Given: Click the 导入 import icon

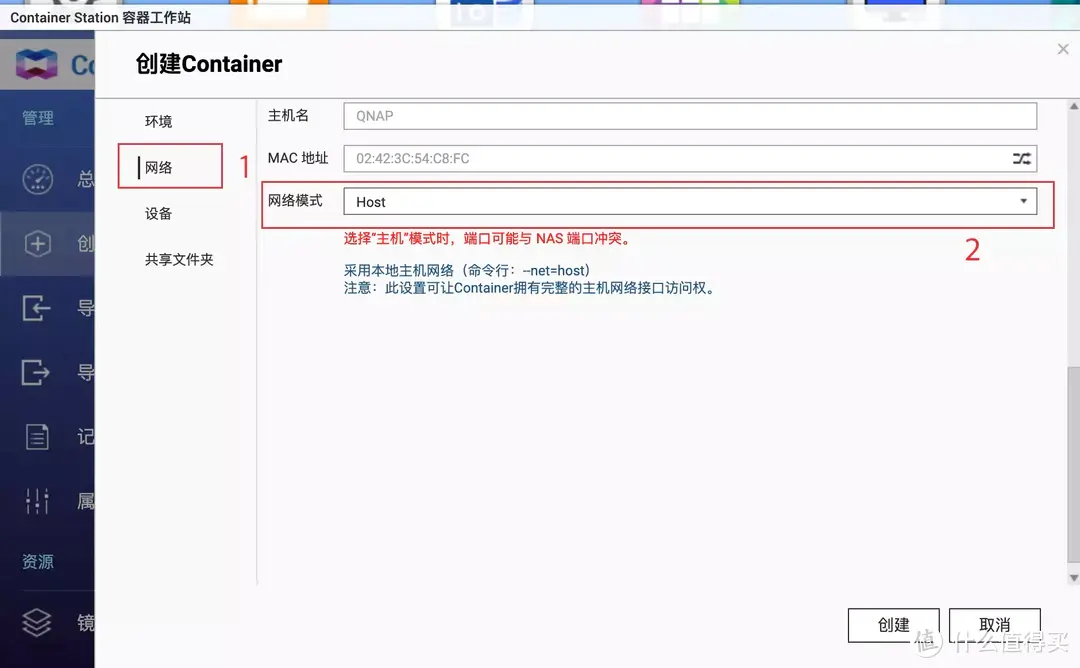Looking at the screenshot, I should (36, 308).
